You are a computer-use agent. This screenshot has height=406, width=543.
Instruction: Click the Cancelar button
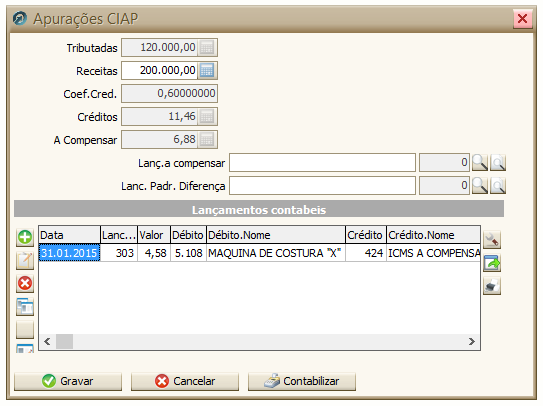[185, 381]
